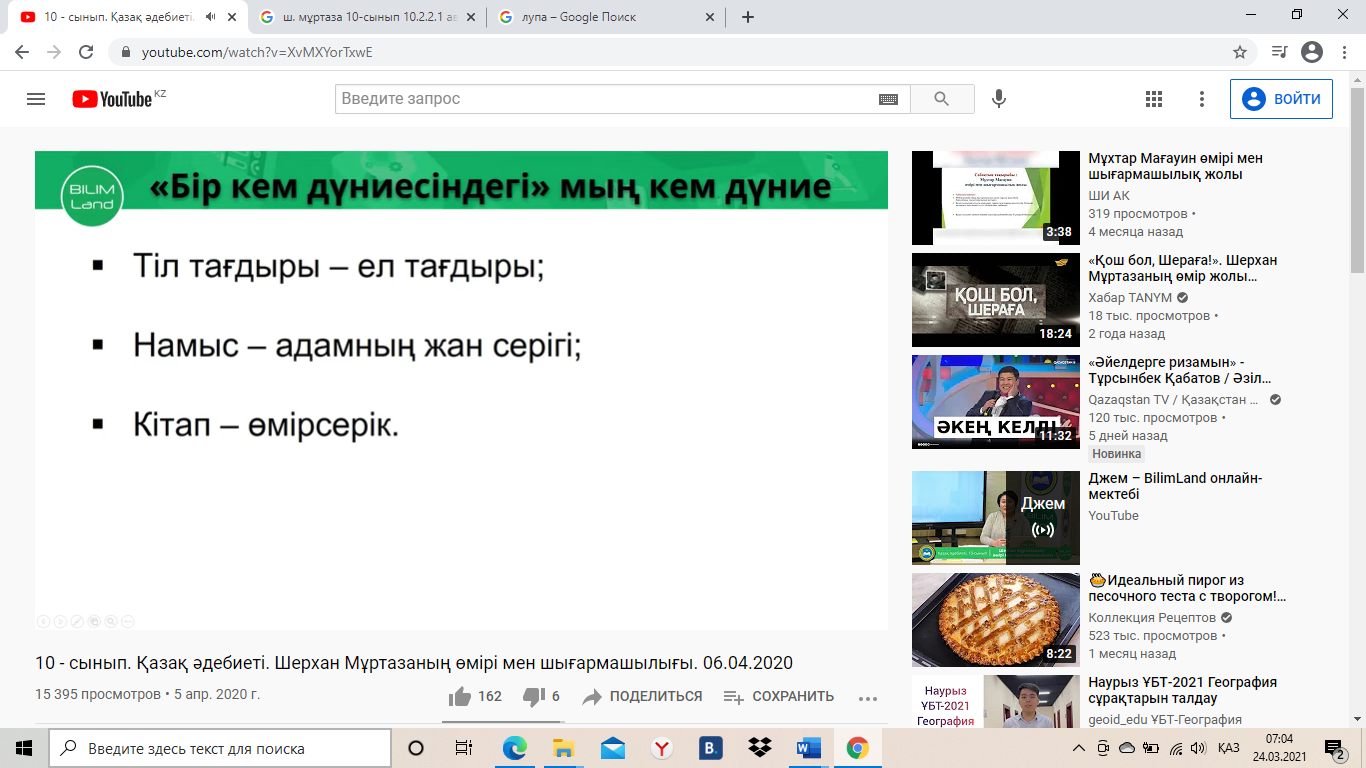Open Microsoft Word from the taskbar
Screen dimensions: 1366x768
tap(808, 748)
